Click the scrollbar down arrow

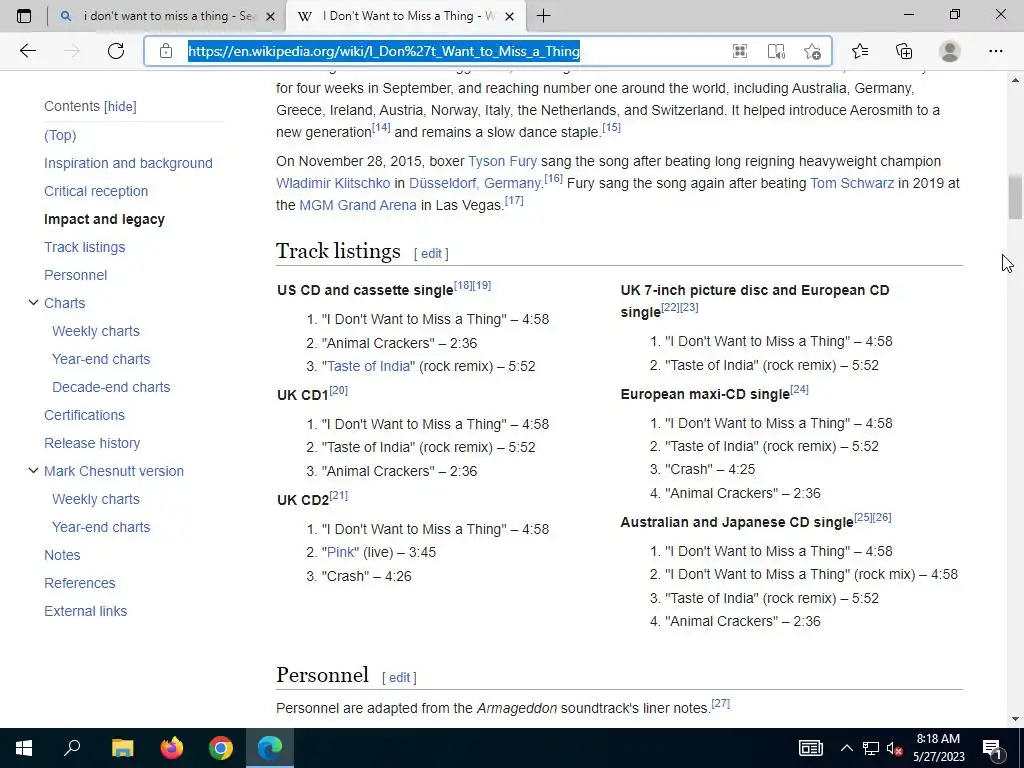point(1015,719)
